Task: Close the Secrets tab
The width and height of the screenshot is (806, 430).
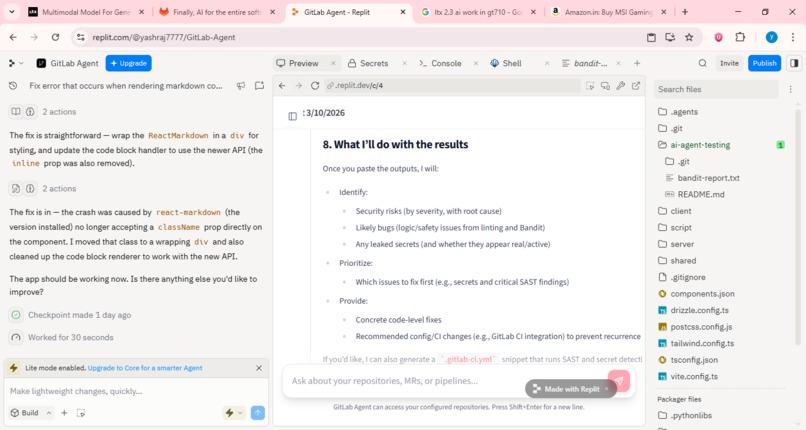Action: click(x=405, y=63)
